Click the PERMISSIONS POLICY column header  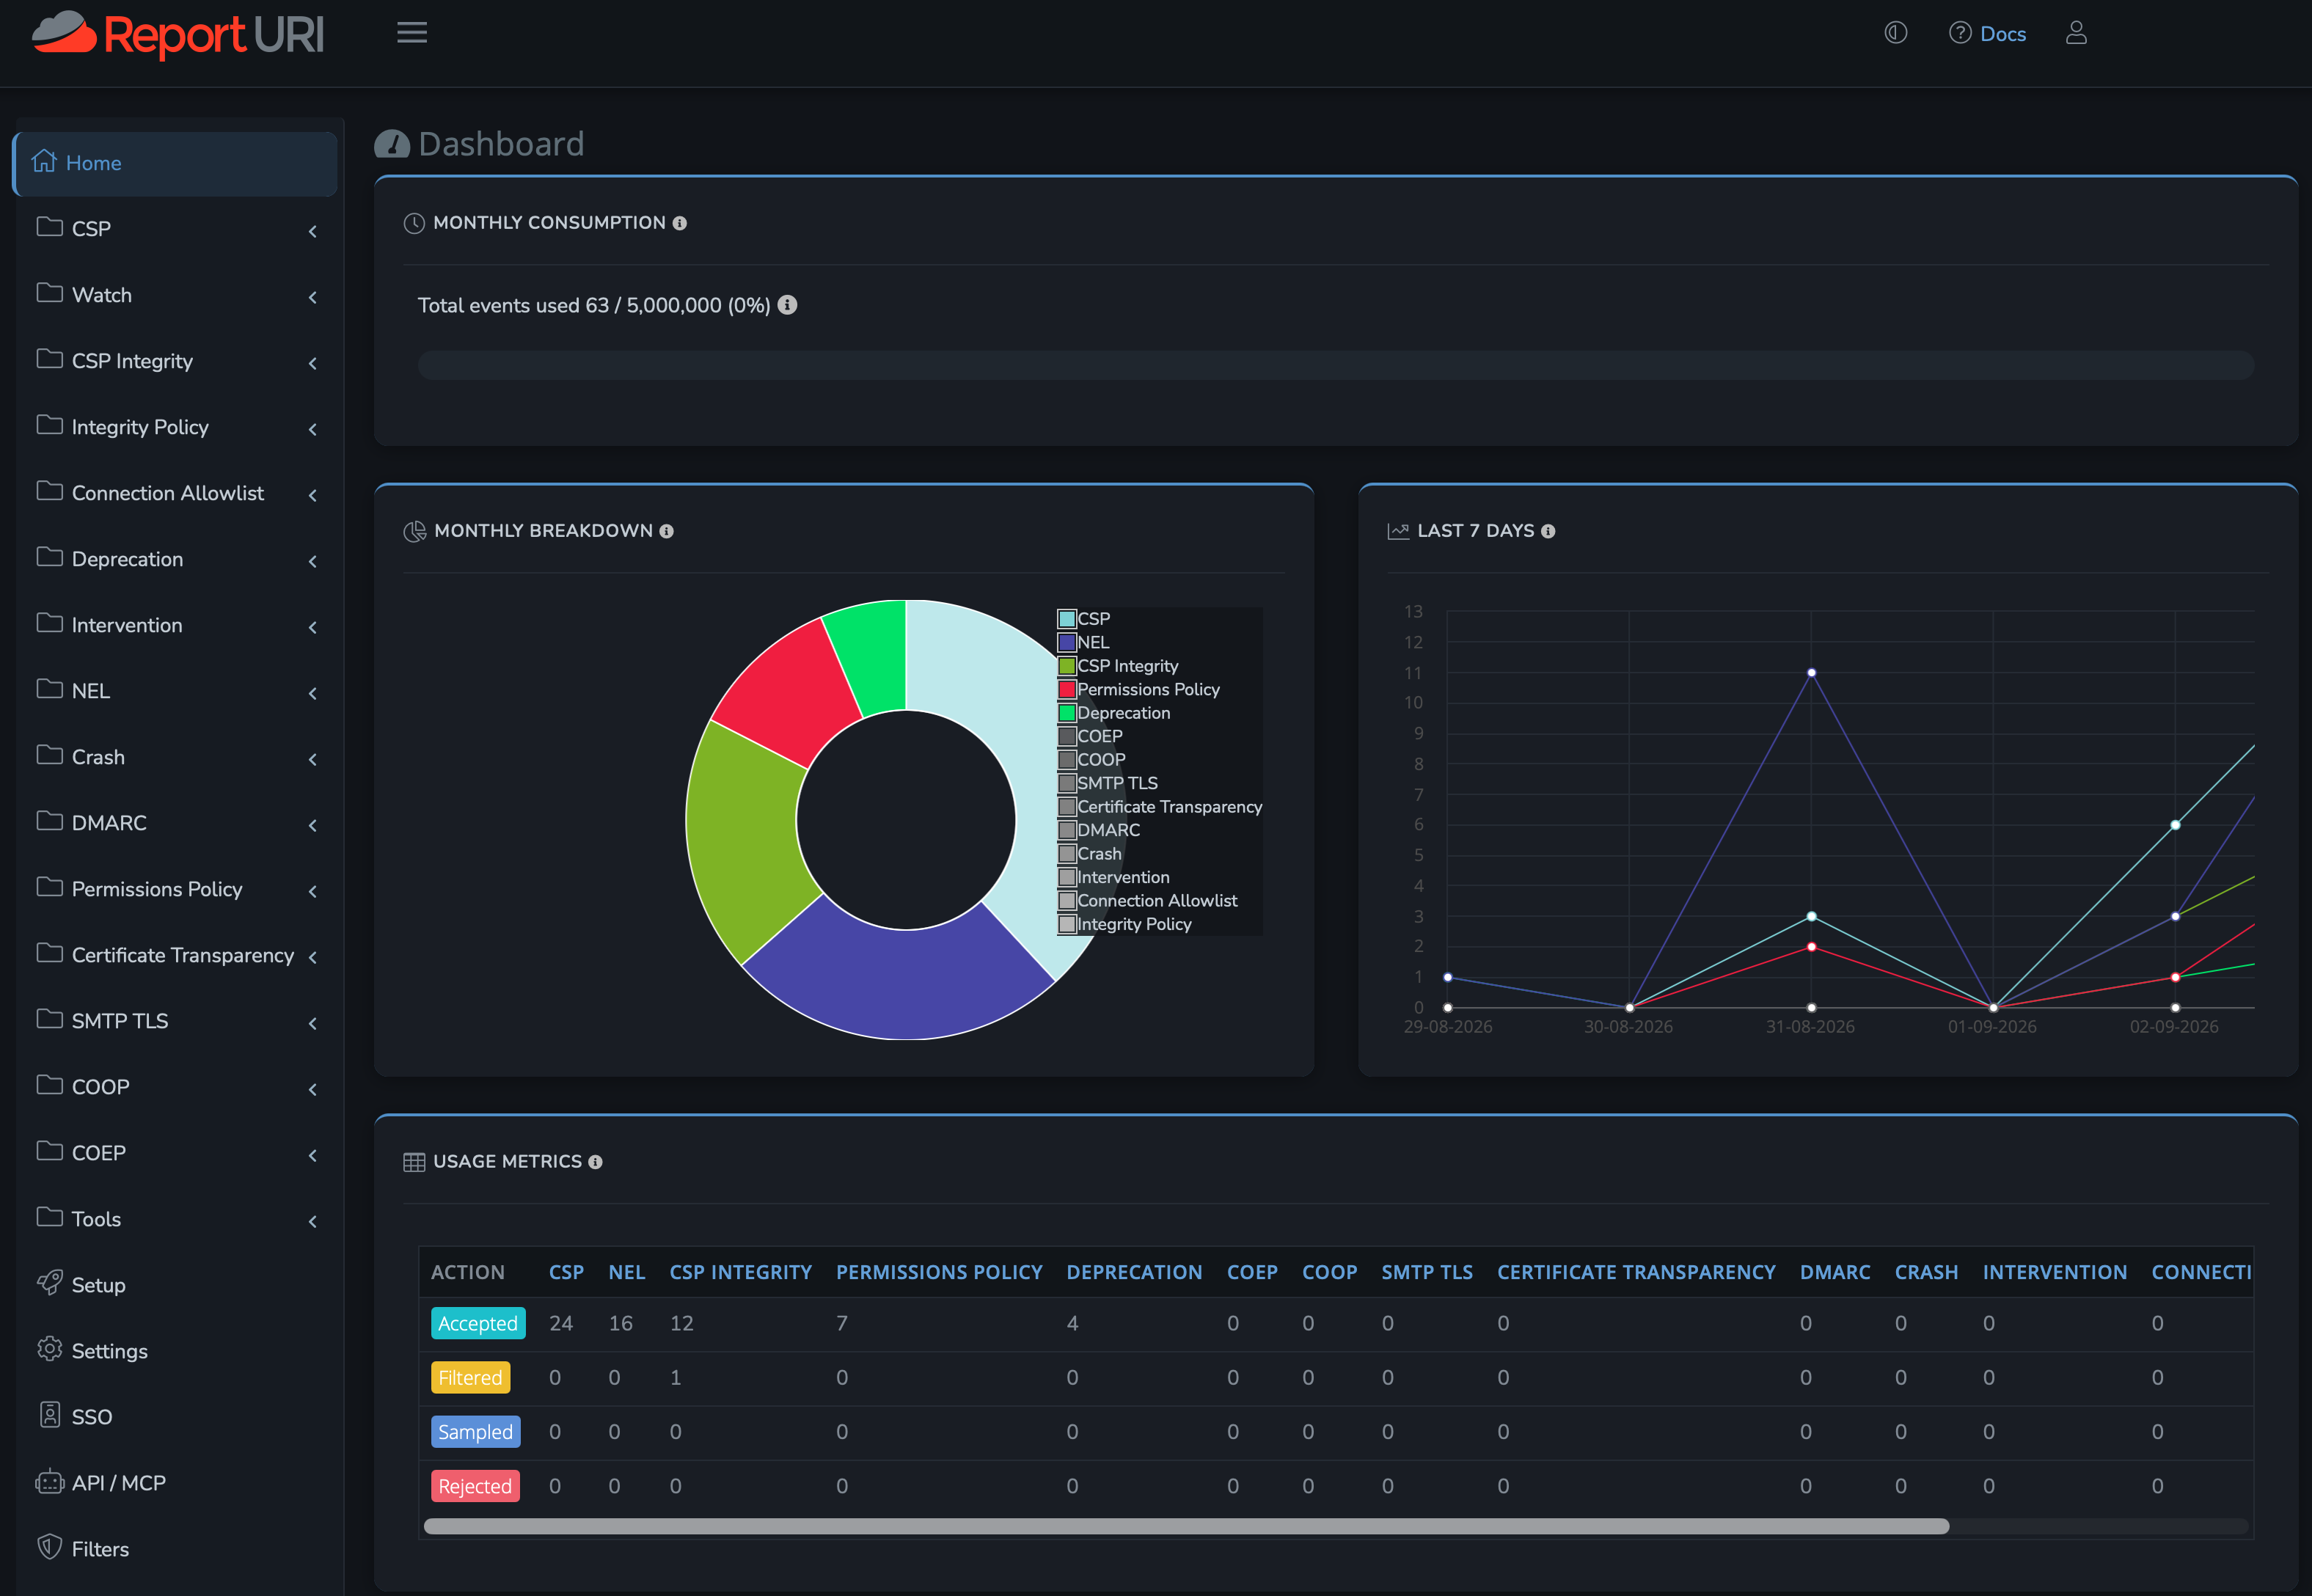[939, 1272]
